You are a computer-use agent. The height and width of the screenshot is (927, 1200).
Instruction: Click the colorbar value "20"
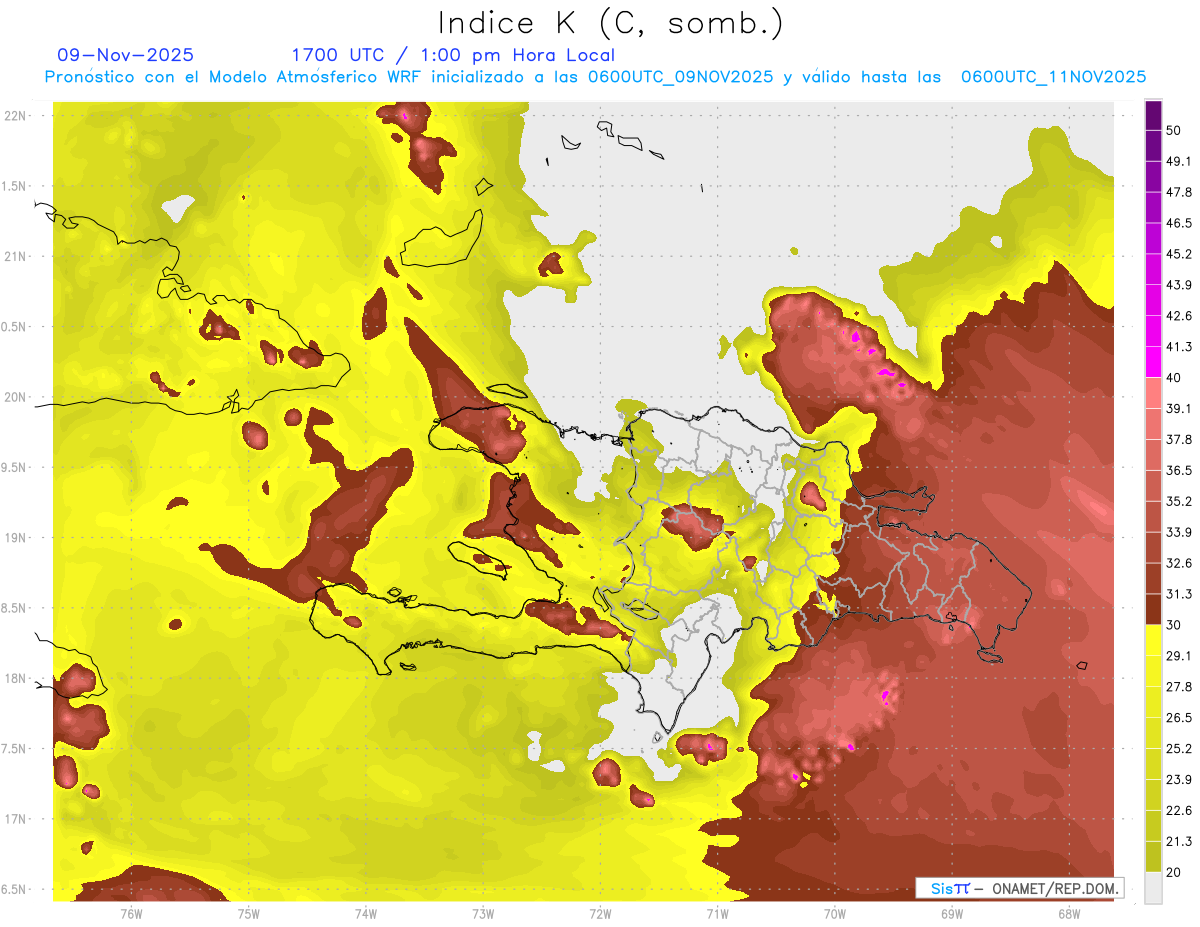point(1174,873)
